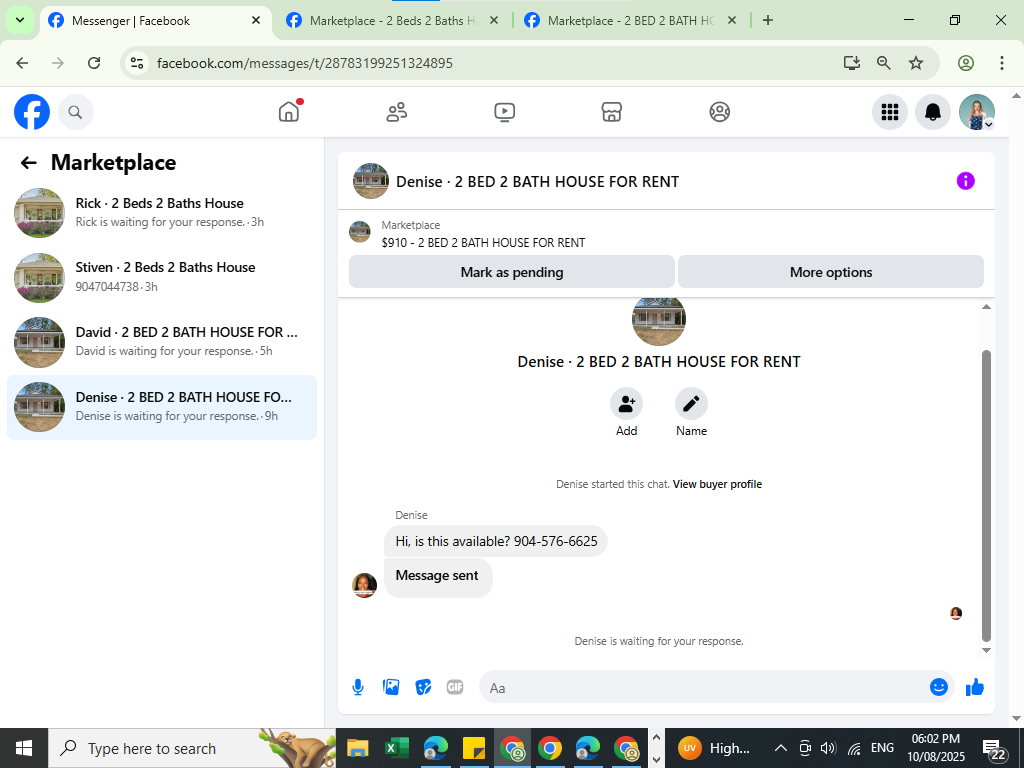Open Facebook search magnifier
Image resolution: width=1024 pixels, height=768 pixels.
click(x=75, y=112)
